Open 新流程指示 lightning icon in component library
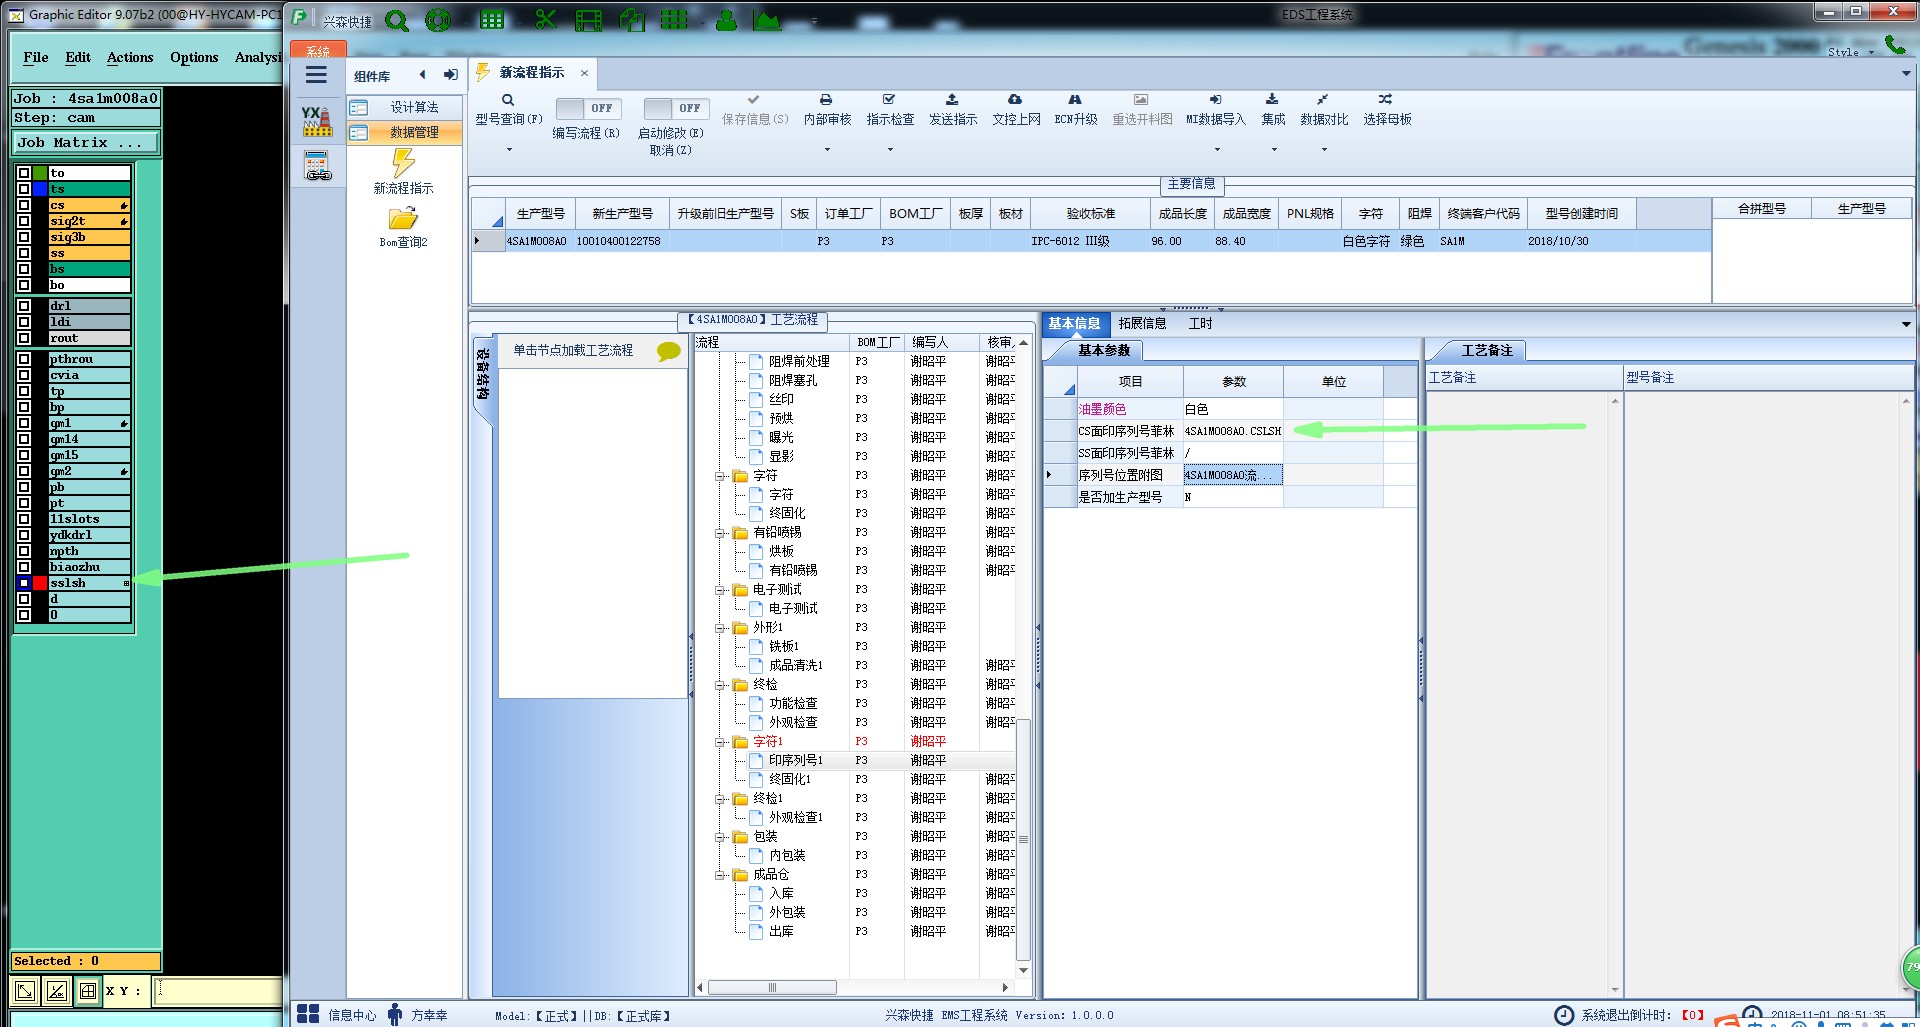 point(403,162)
